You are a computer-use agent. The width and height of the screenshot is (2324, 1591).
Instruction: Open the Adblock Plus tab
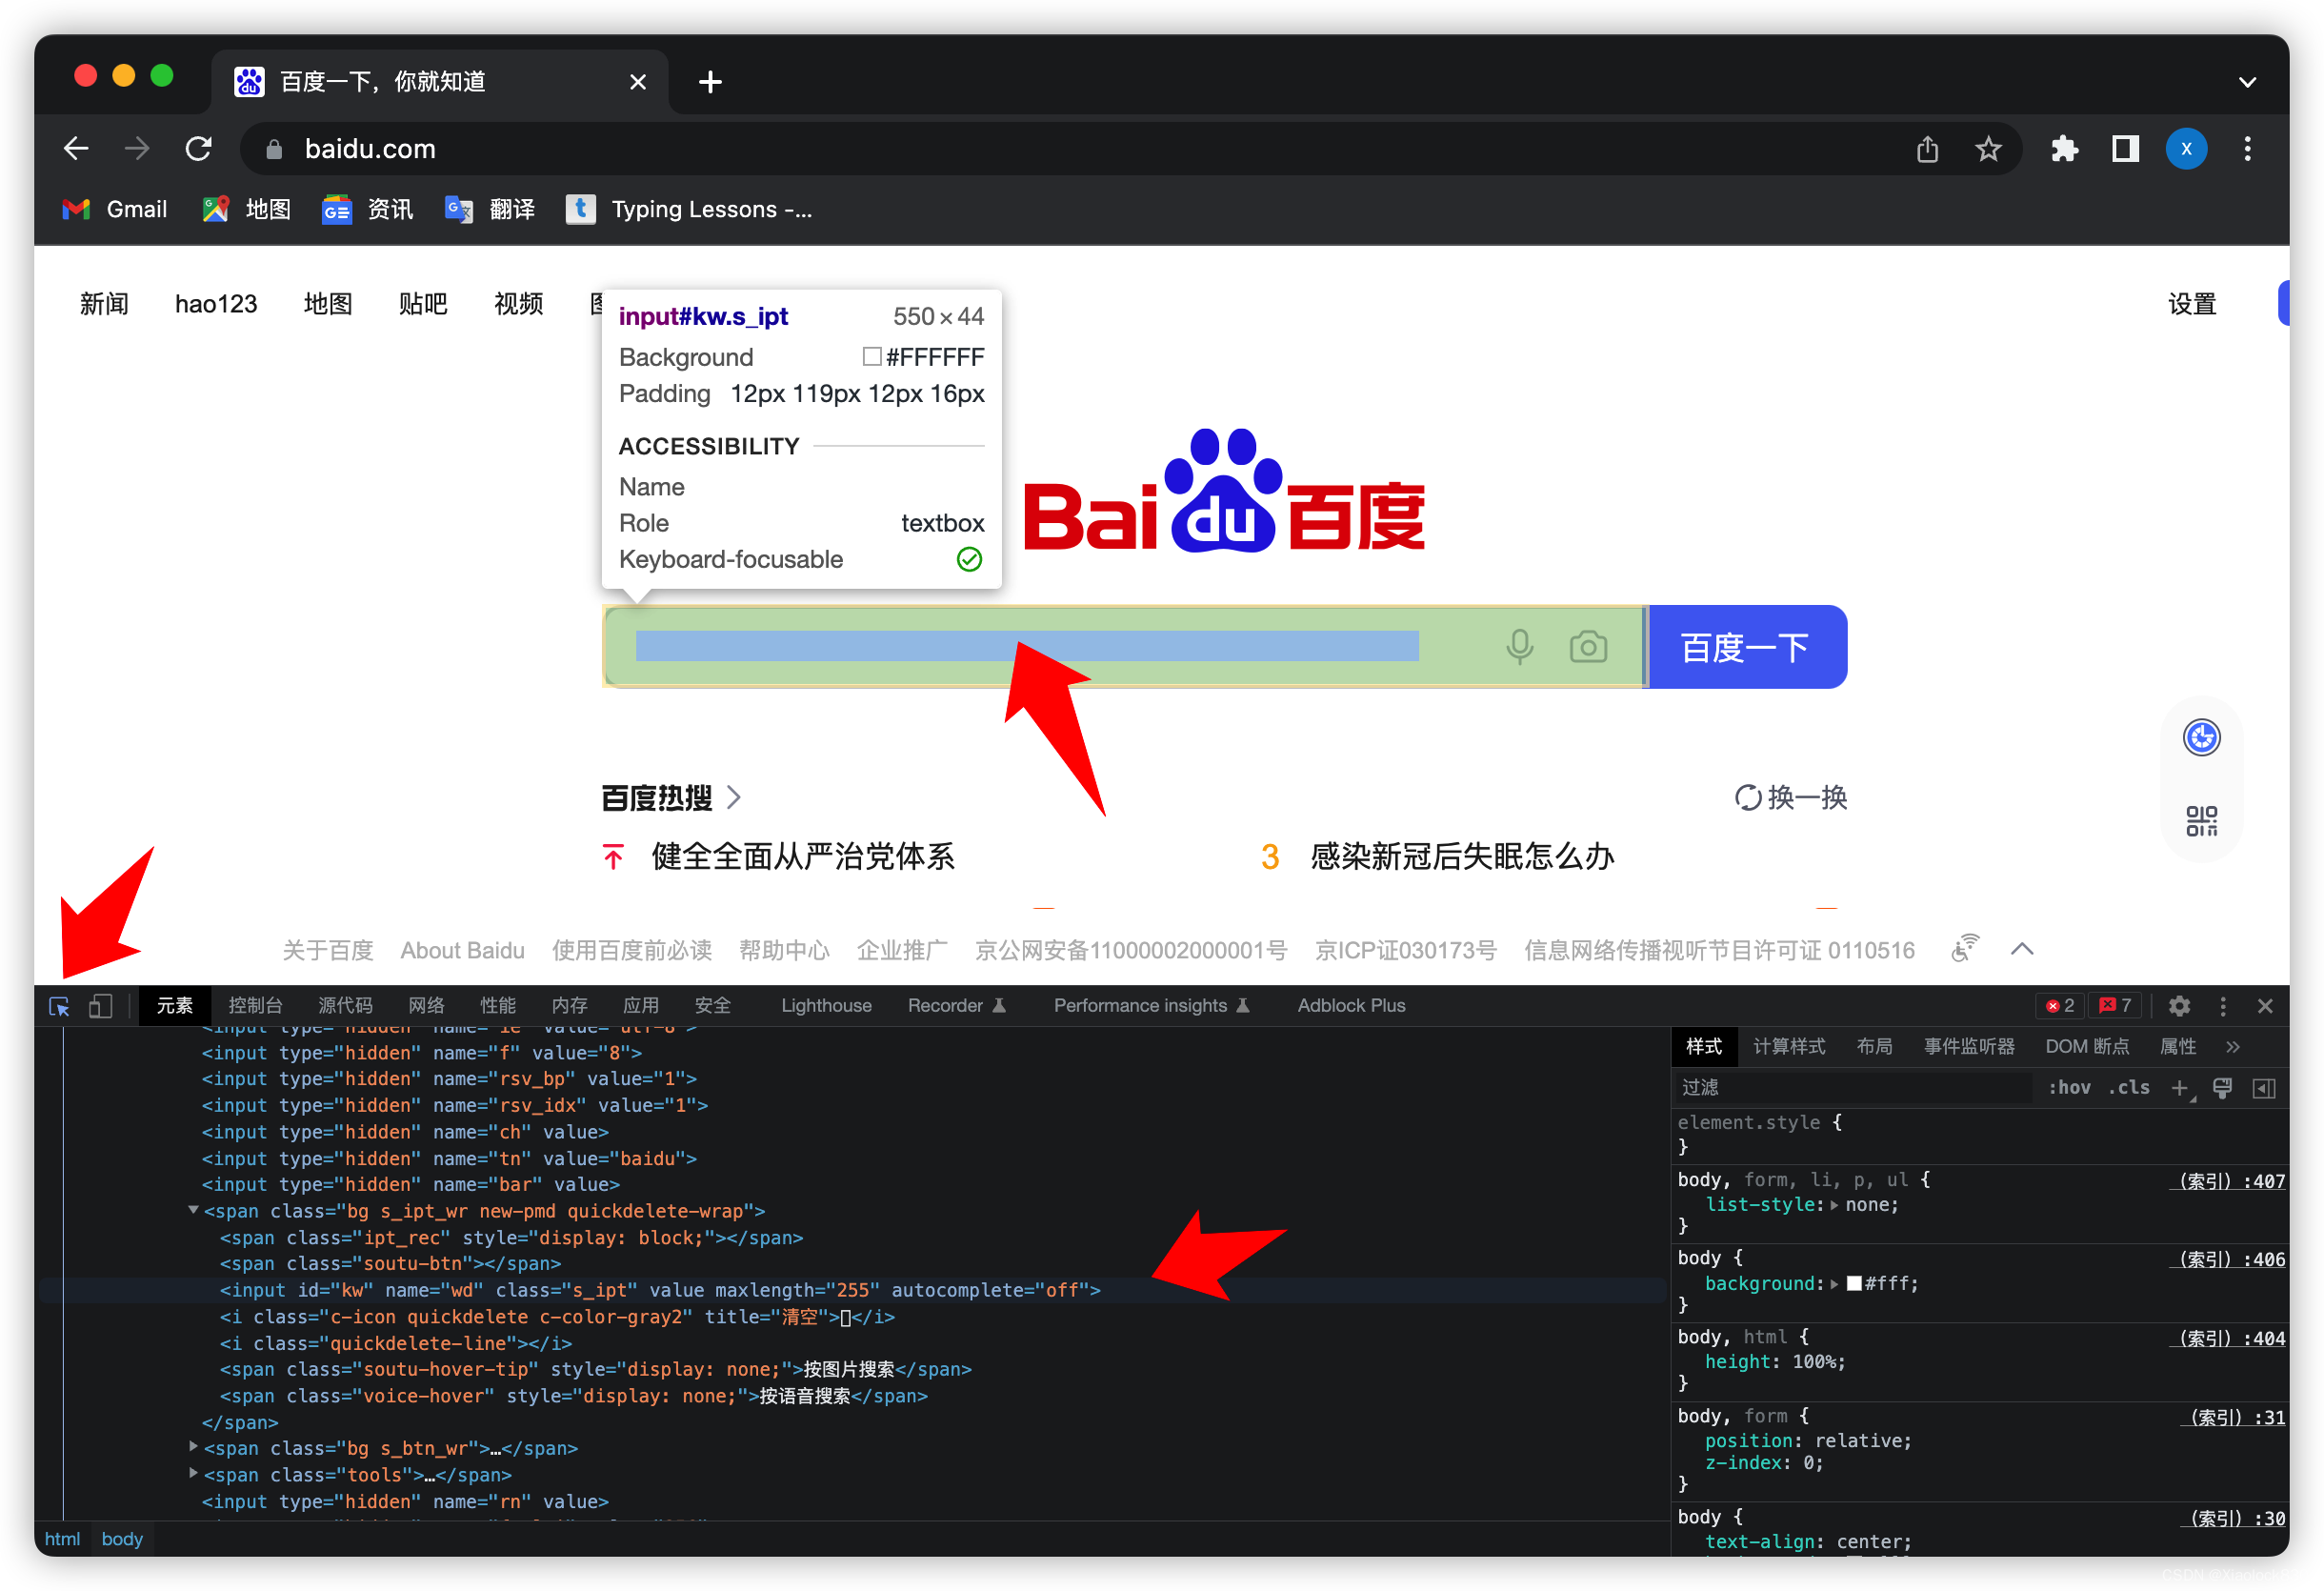click(1351, 1006)
